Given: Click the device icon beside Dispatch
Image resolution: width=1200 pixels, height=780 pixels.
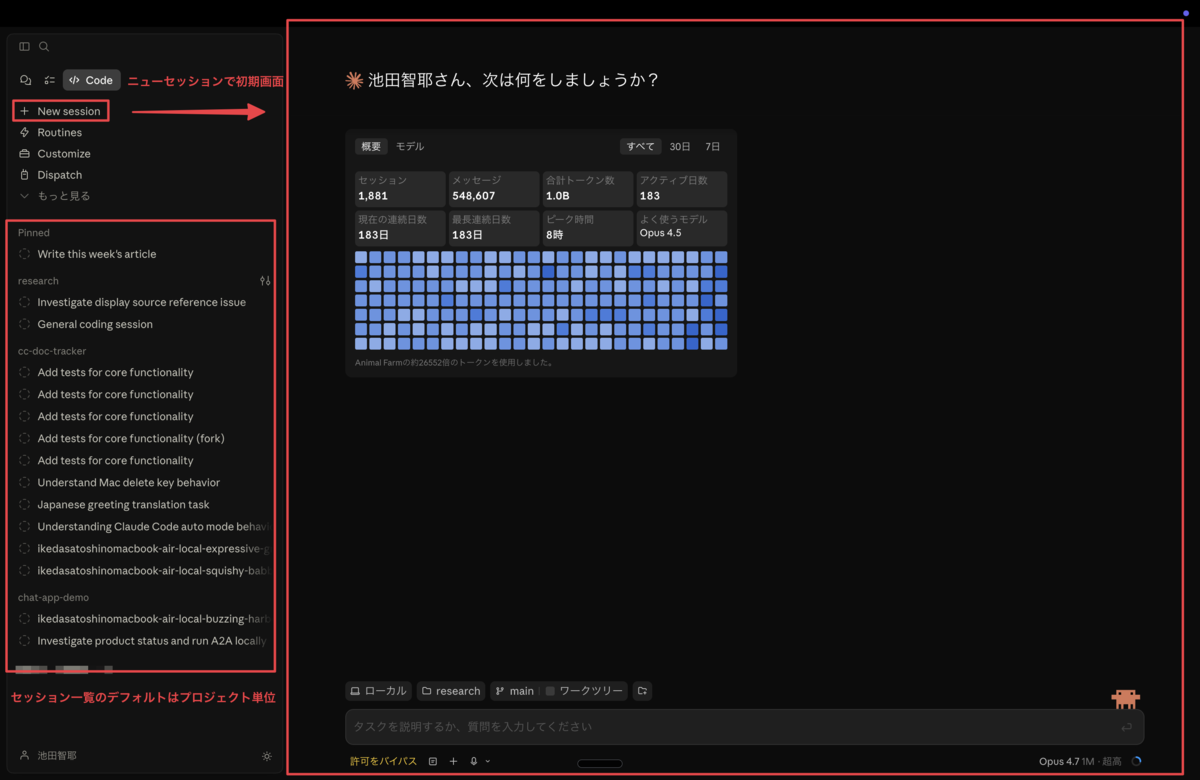Looking at the screenshot, I should pos(25,175).
